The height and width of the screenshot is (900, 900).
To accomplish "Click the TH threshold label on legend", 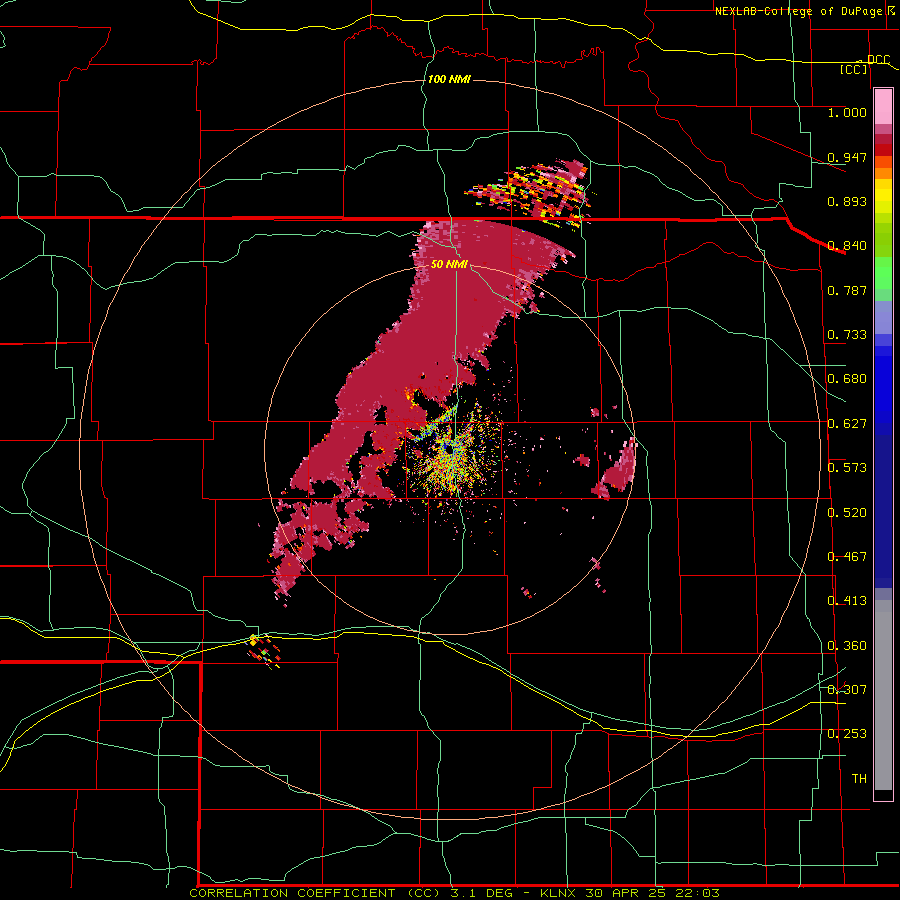I will click(859, 779).
